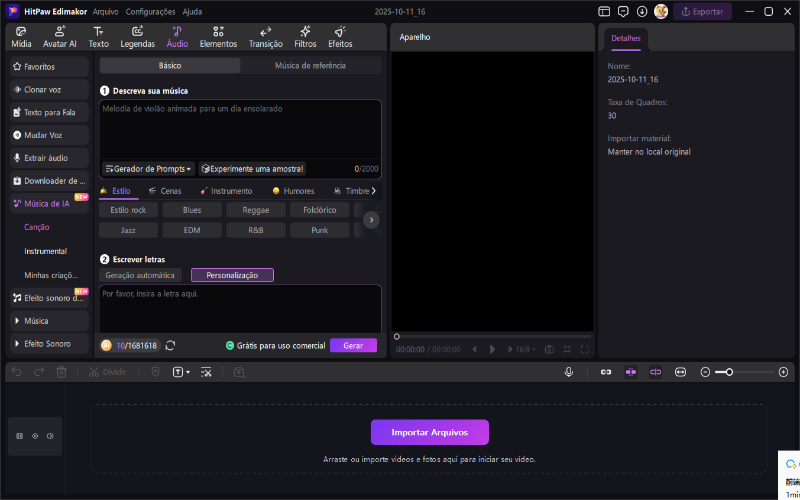The image size is (800, 500).
Task: Collapse the Música de IA sidebar item
Action: [49, 204]
